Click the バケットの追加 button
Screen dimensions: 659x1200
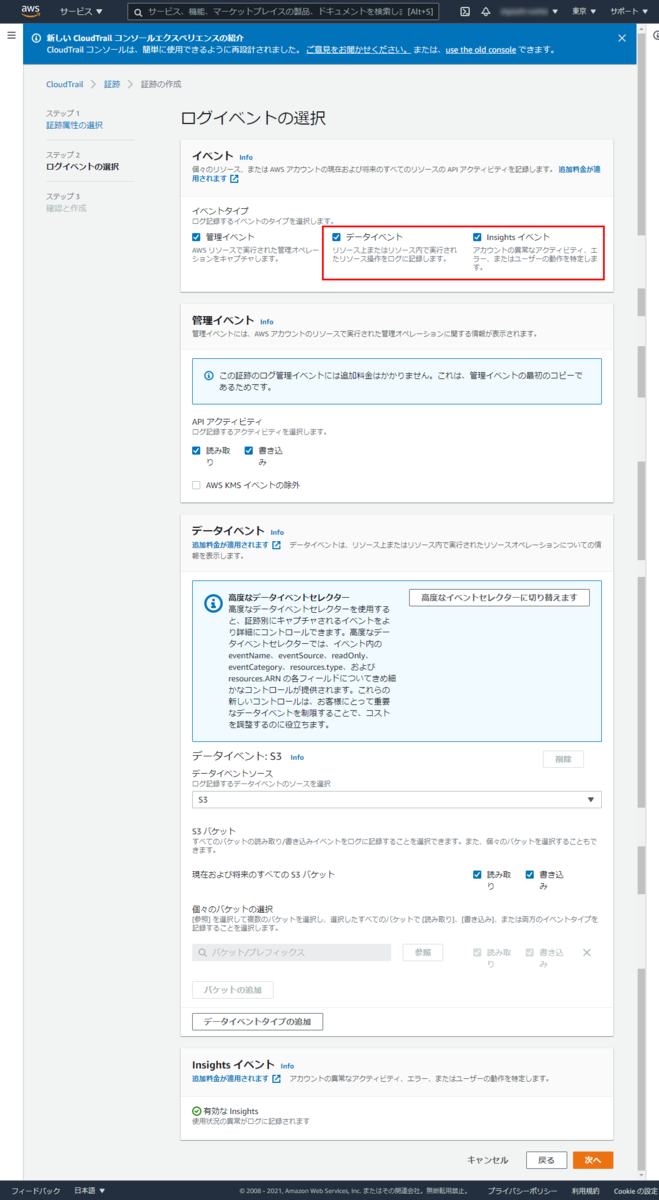pyautogui.click(x=232, y=990)
